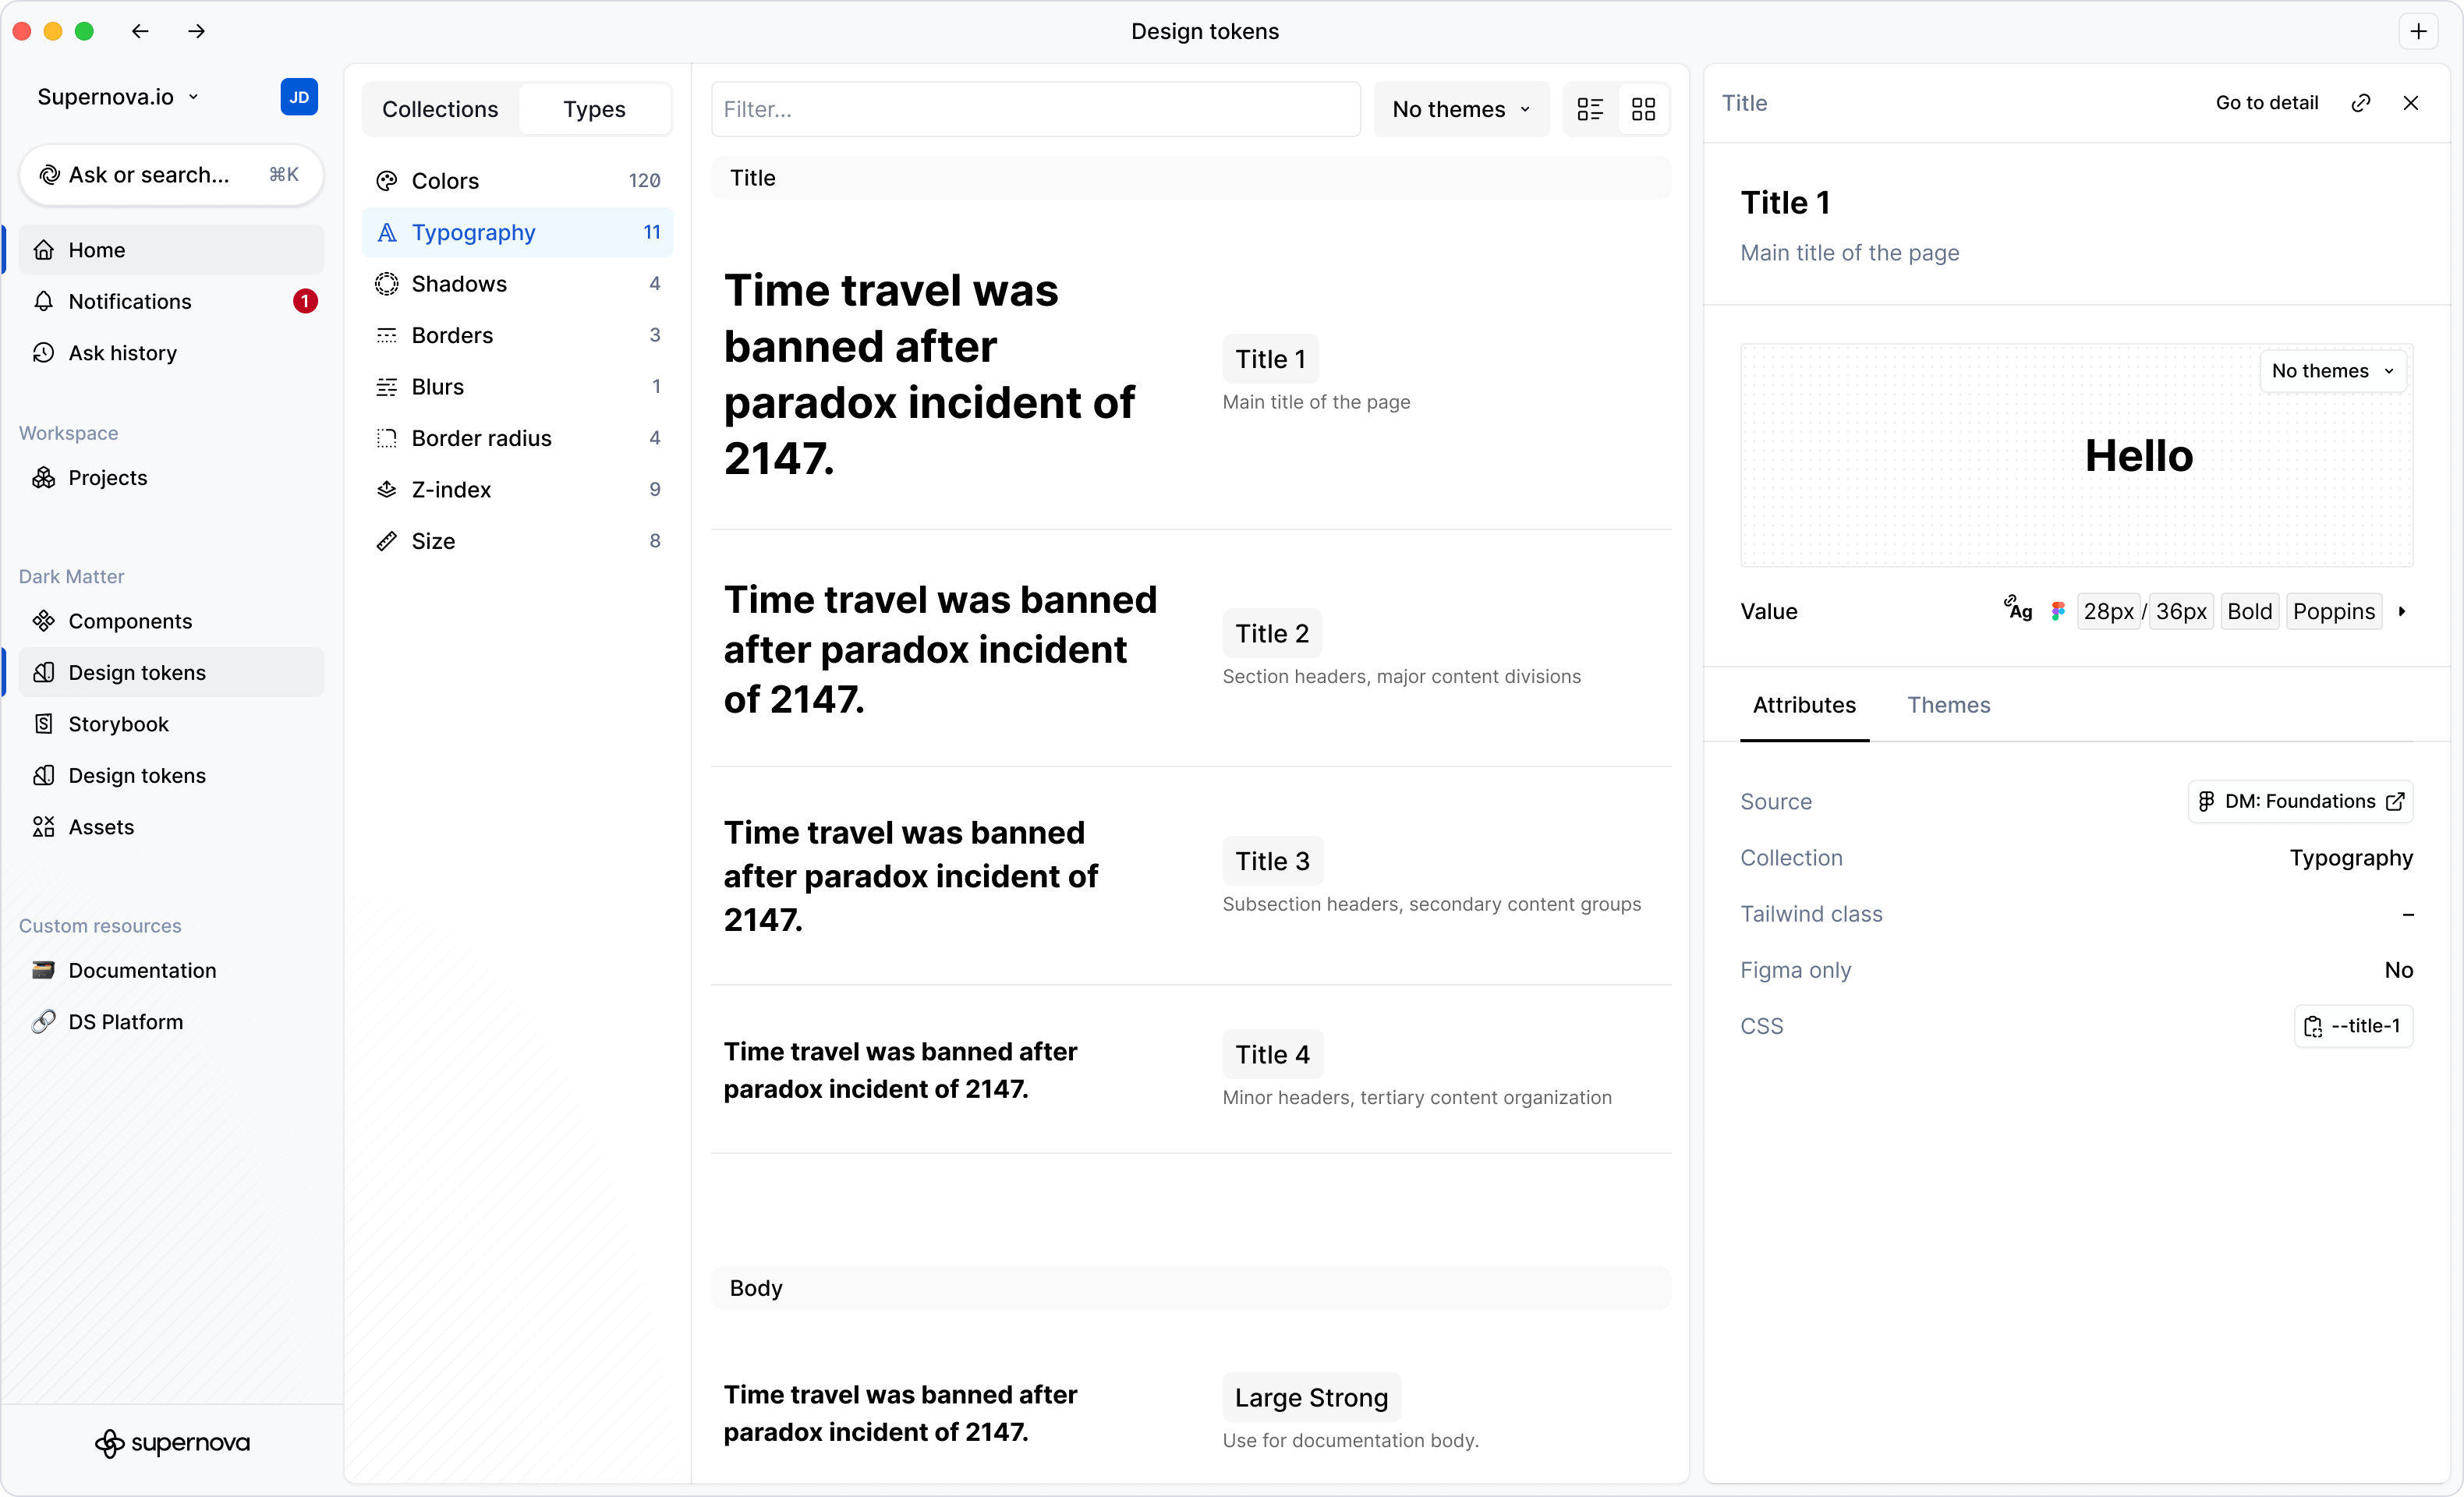The image size is (2464, 1497).
Task: Click the red notification badge
Action: 305,301
